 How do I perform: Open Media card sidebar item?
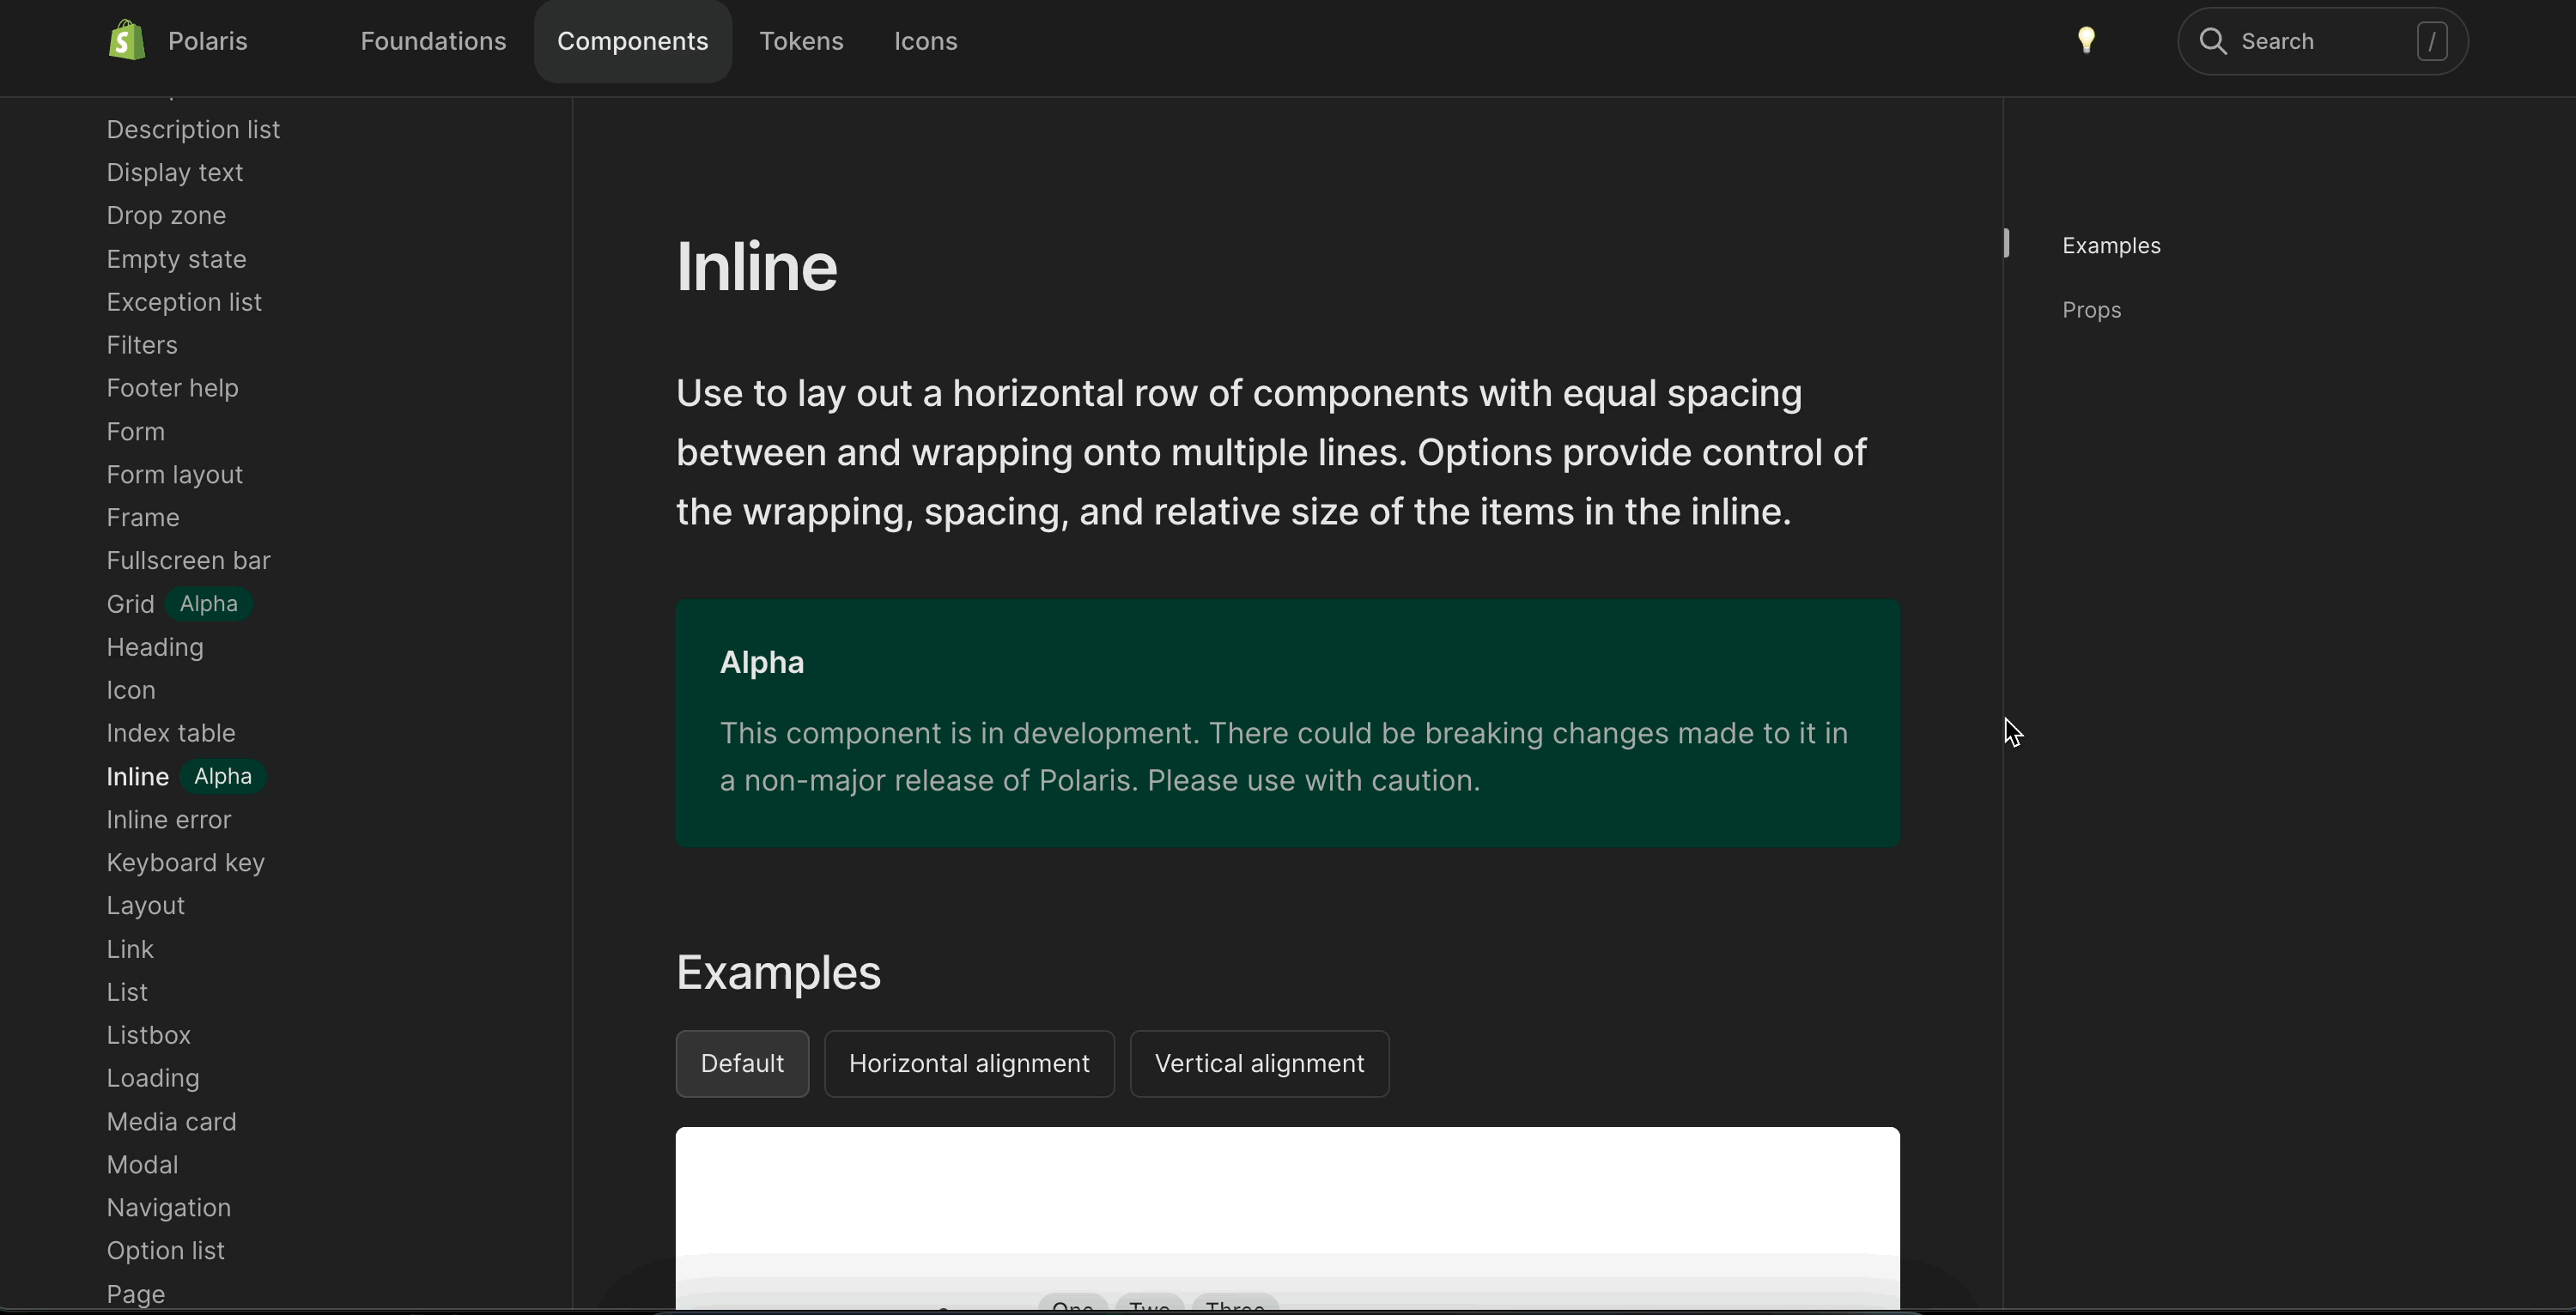(x=171, y=1122)
